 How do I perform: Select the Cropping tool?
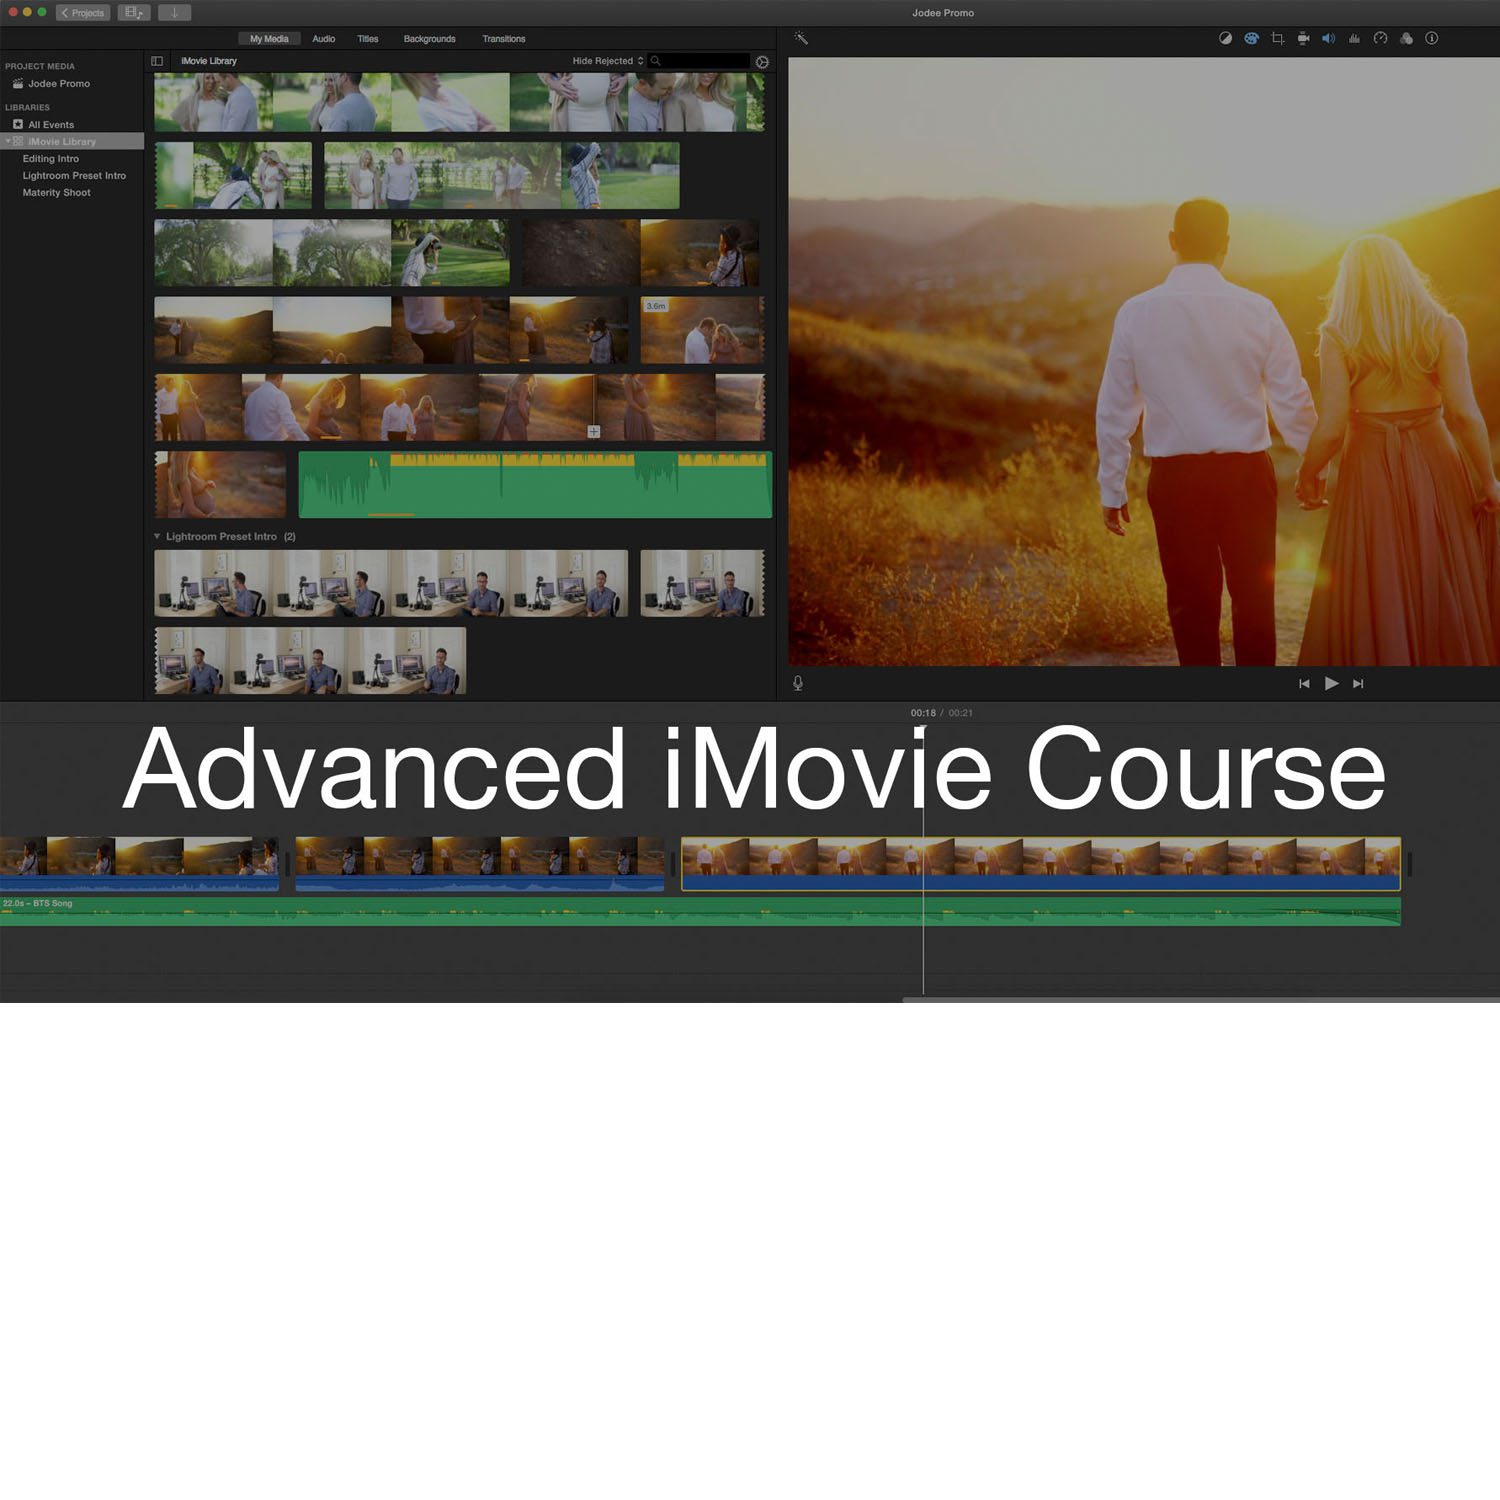[x=1277, y=38]
